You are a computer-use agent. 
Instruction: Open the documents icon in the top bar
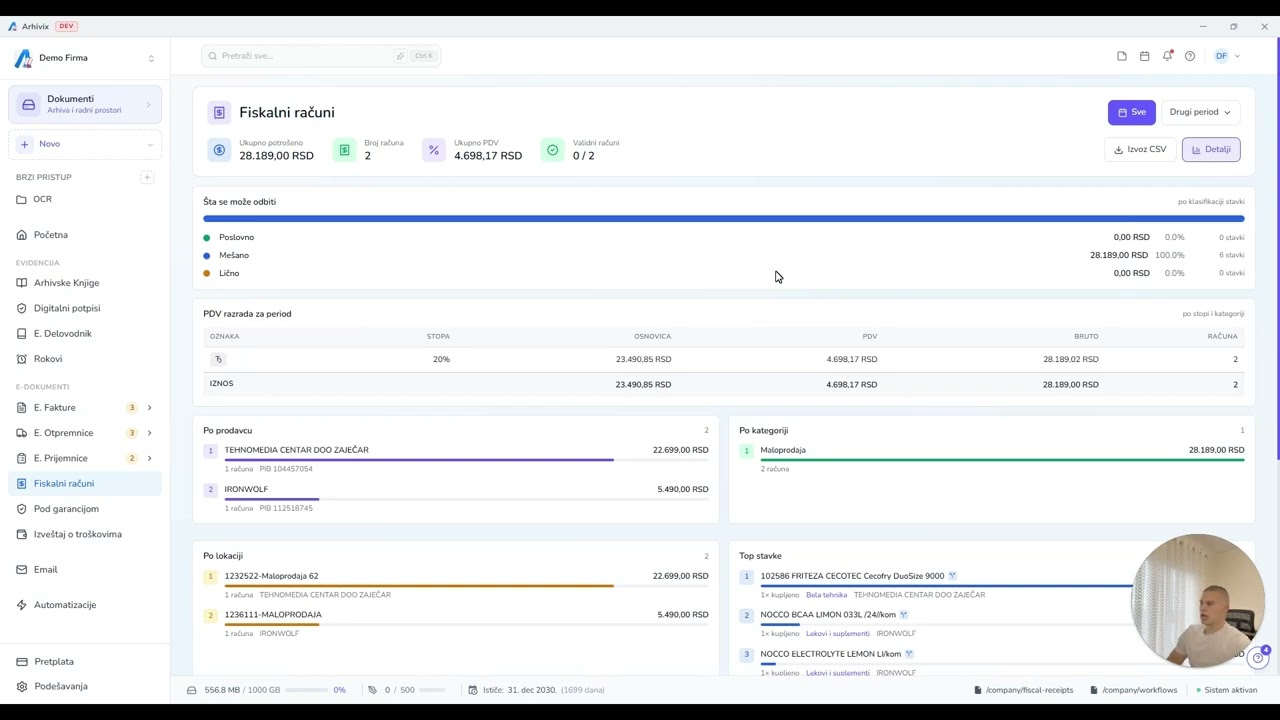pos(1122,56)
